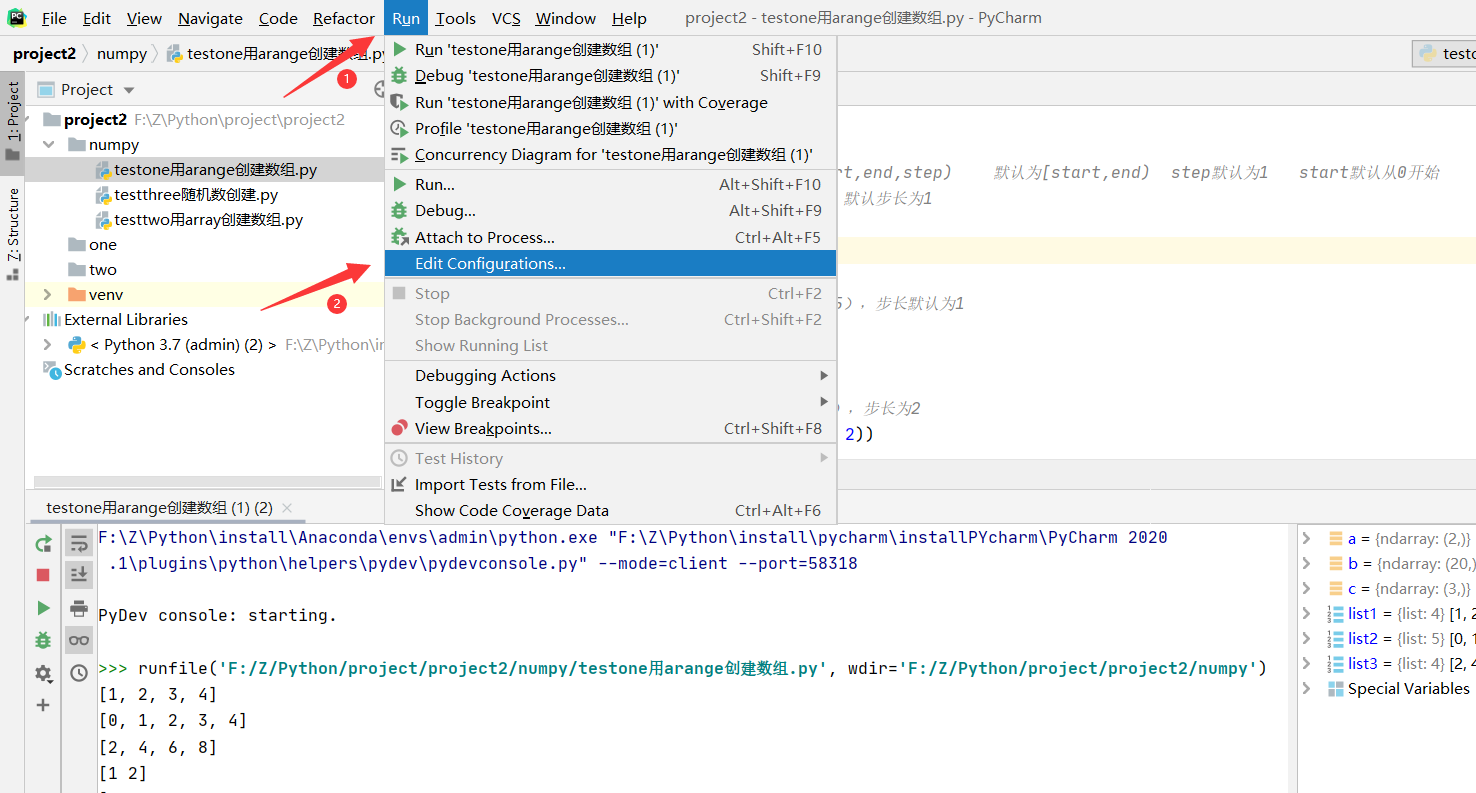
Task: Open console settings gear
Action: [43, 674]
